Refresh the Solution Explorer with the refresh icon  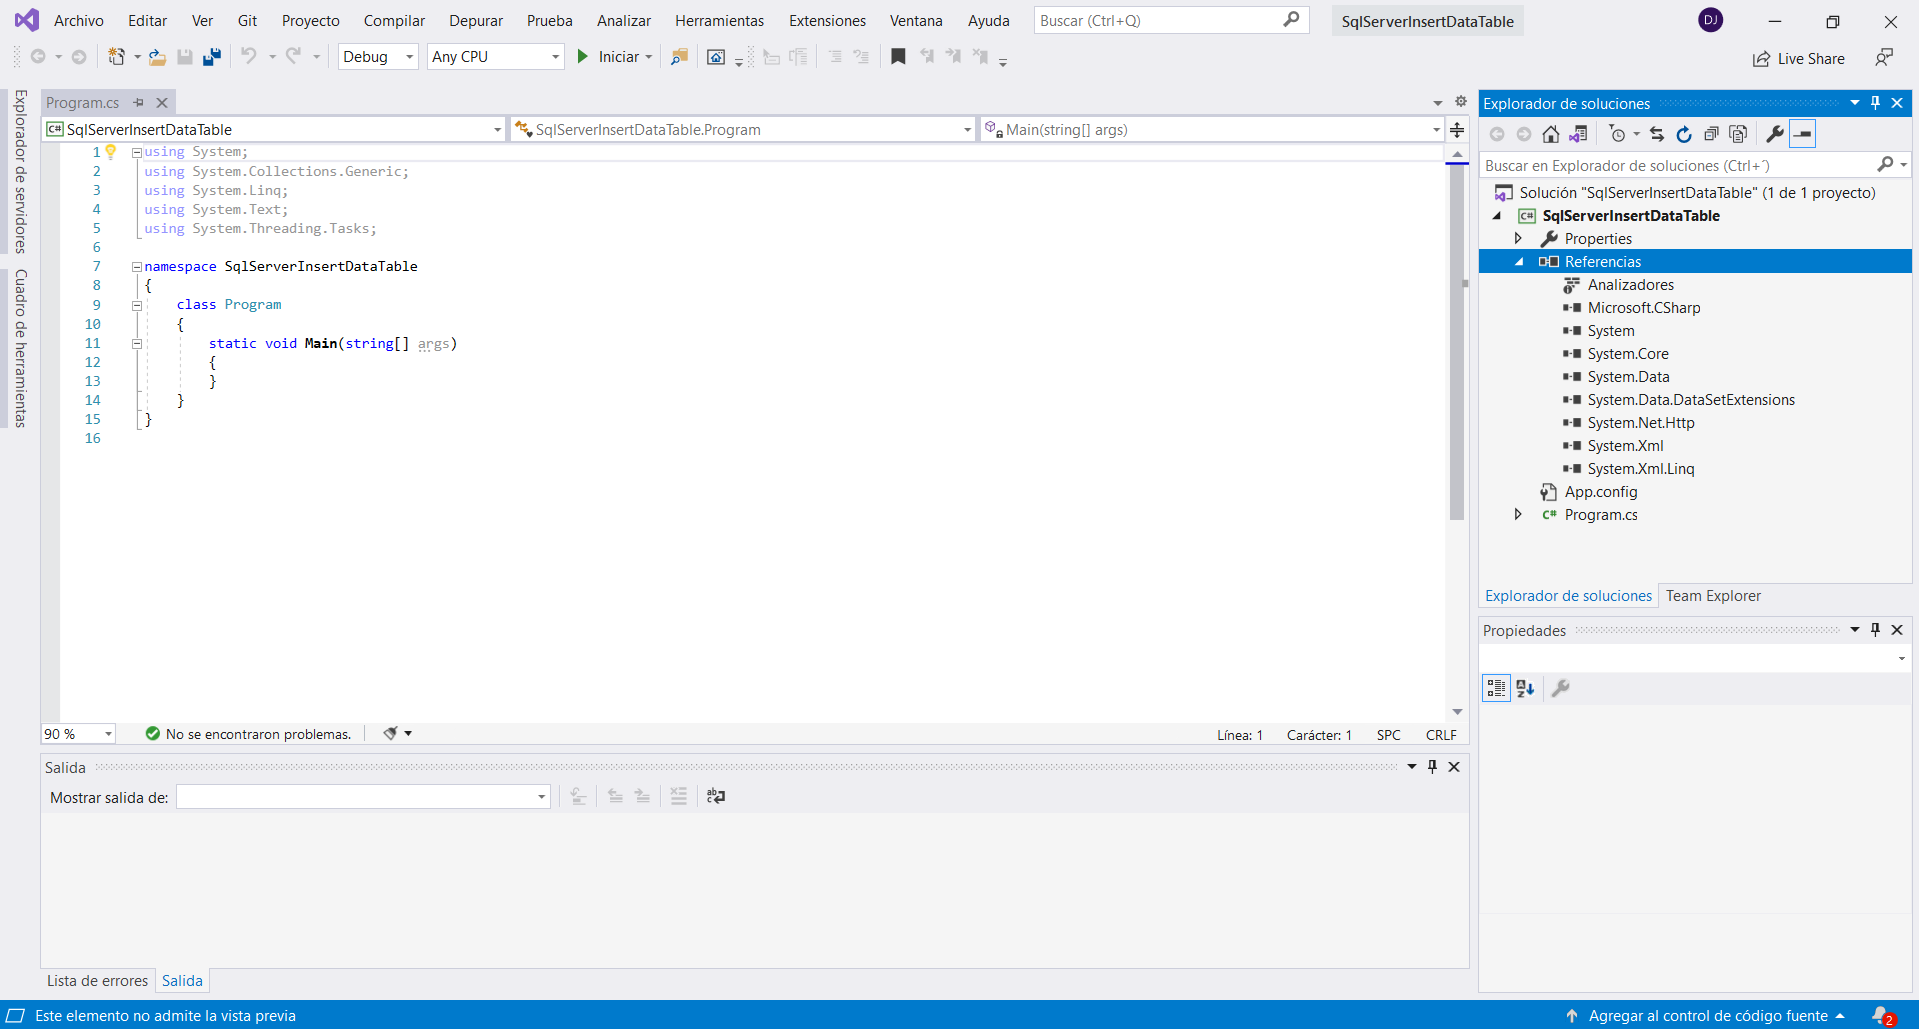click(1684, 134)
